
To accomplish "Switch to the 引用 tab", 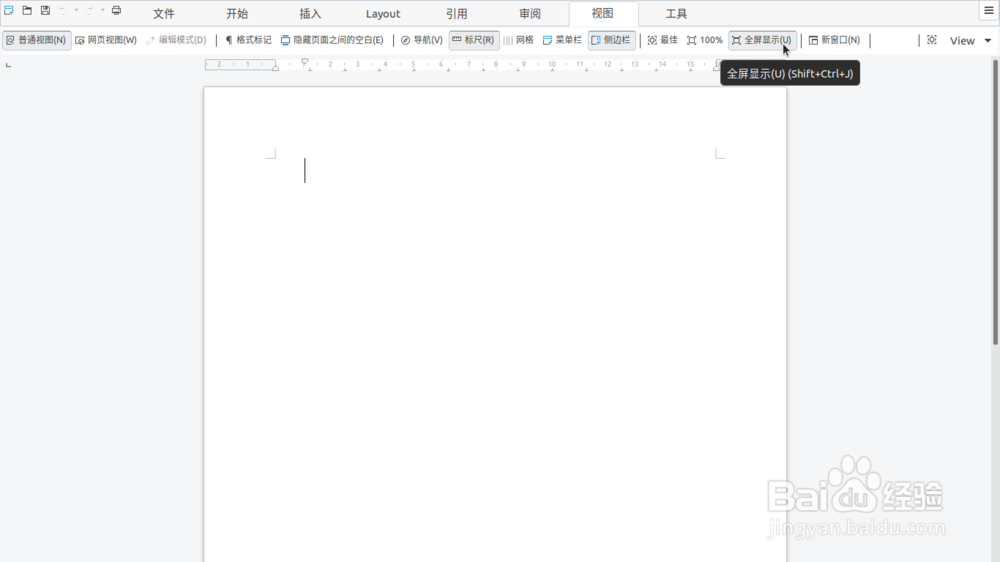I will 457,13.
